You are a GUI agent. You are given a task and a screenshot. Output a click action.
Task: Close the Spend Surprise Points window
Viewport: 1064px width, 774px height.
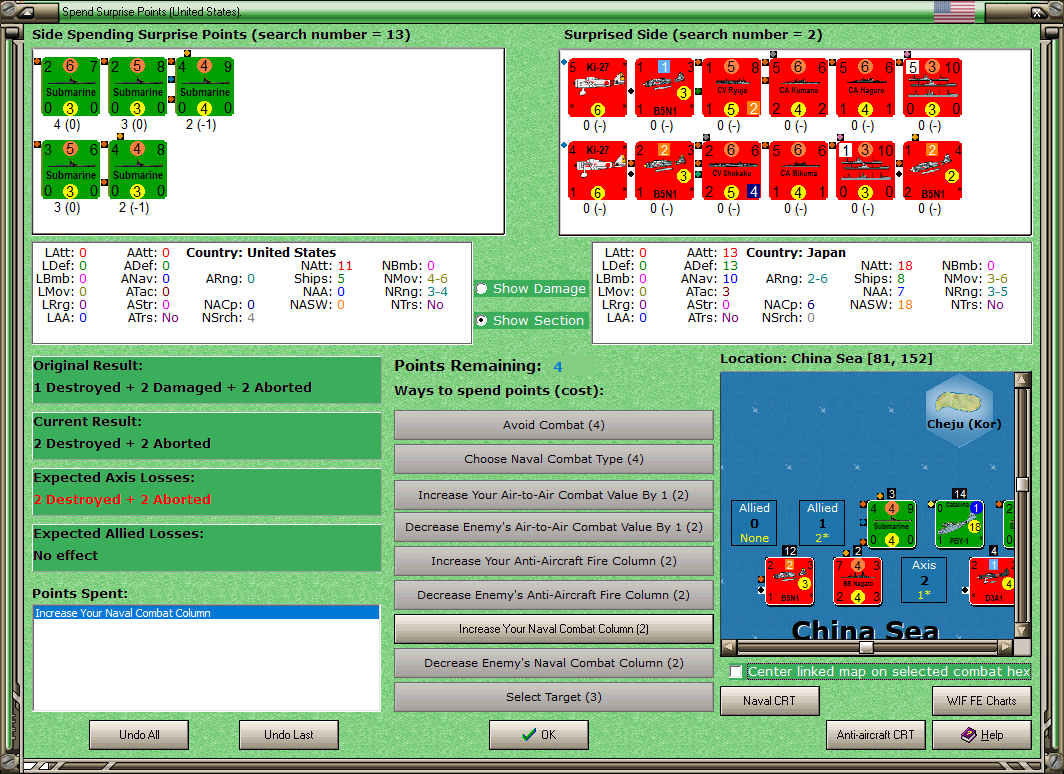click(x=1038, y=12)
